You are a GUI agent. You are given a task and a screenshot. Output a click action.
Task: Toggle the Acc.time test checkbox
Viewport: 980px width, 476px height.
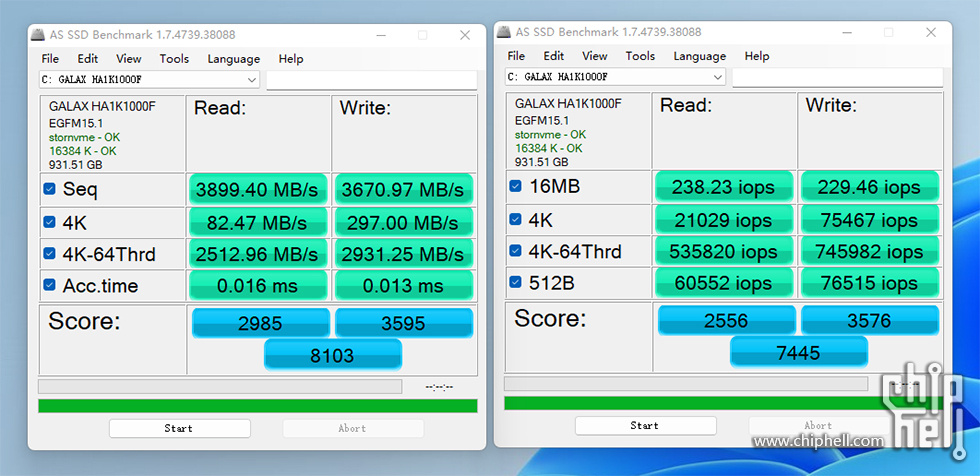(50, 286)
